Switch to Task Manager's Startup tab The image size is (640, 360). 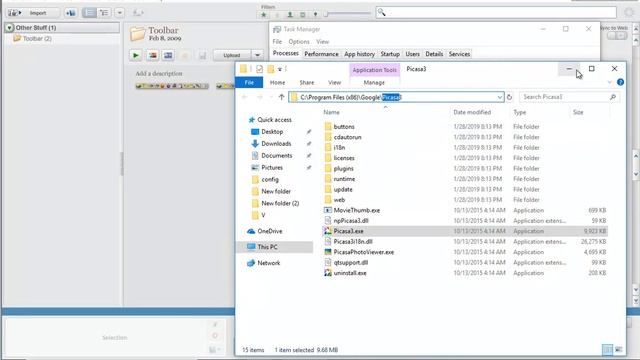tap(390, 54)
